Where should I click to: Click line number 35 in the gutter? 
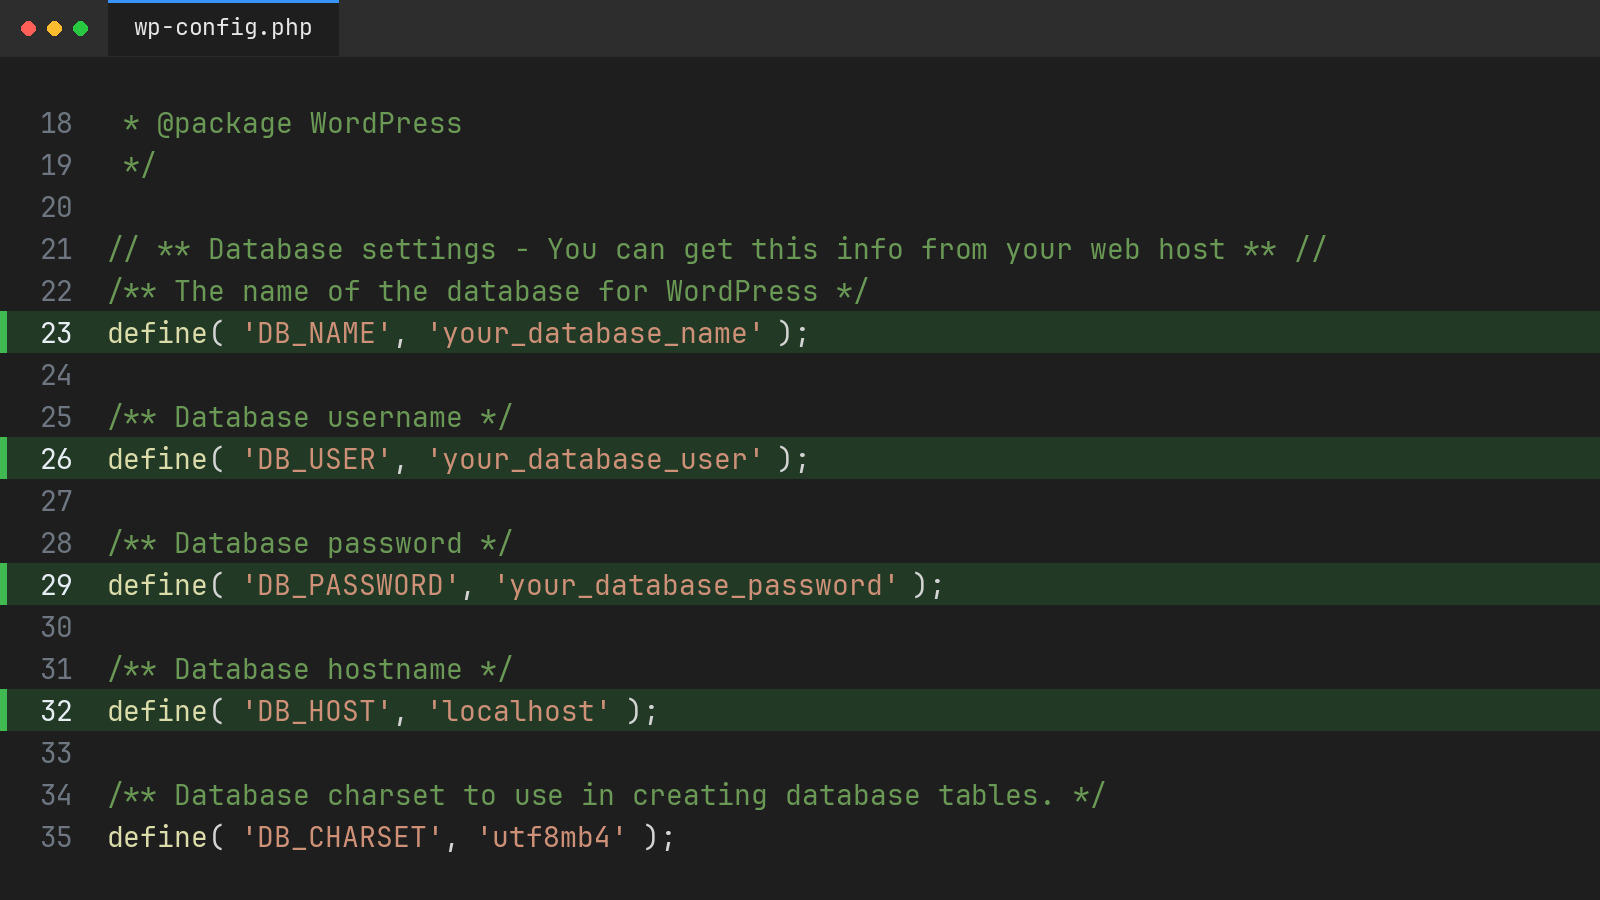(x=56, y=837)
